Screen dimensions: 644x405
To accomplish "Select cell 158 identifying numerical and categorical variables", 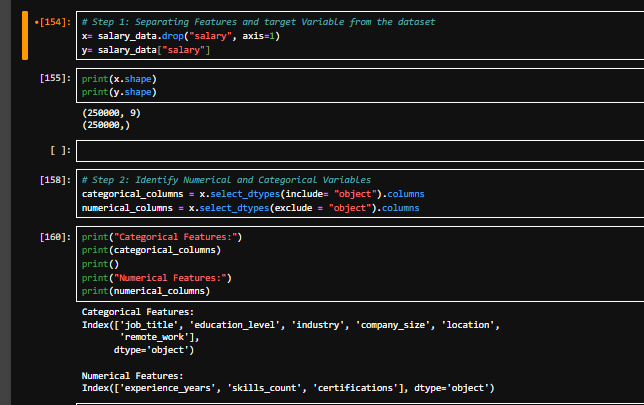I will (x=360, y=193).
